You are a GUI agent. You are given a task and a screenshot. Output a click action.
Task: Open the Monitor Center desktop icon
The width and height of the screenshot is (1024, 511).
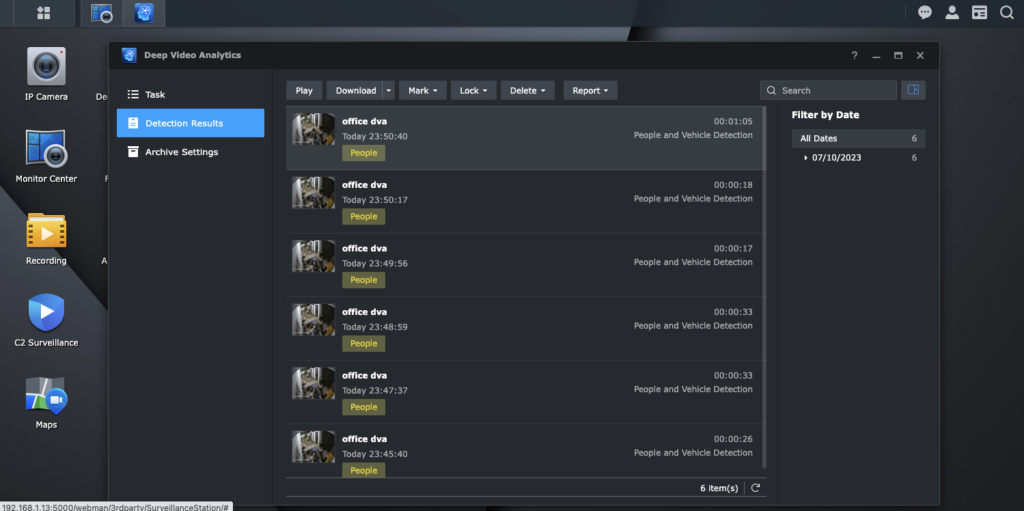pyautogui.click(x=46, y=149)
